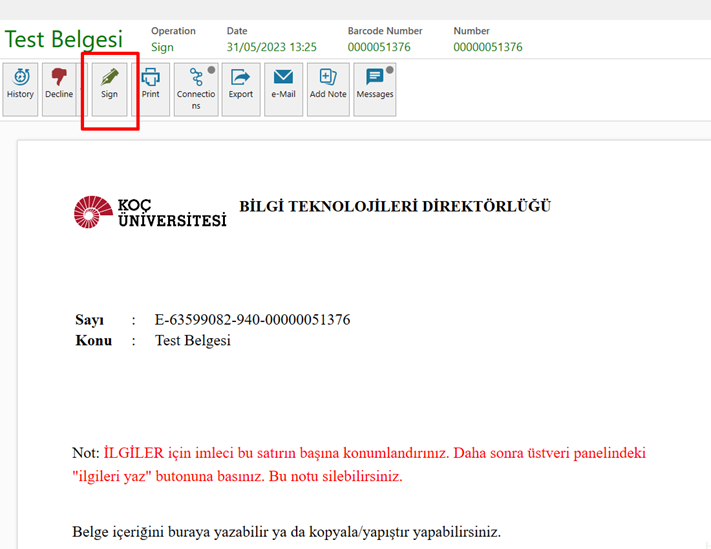Open the Connections panel

(x=196, y=89)
